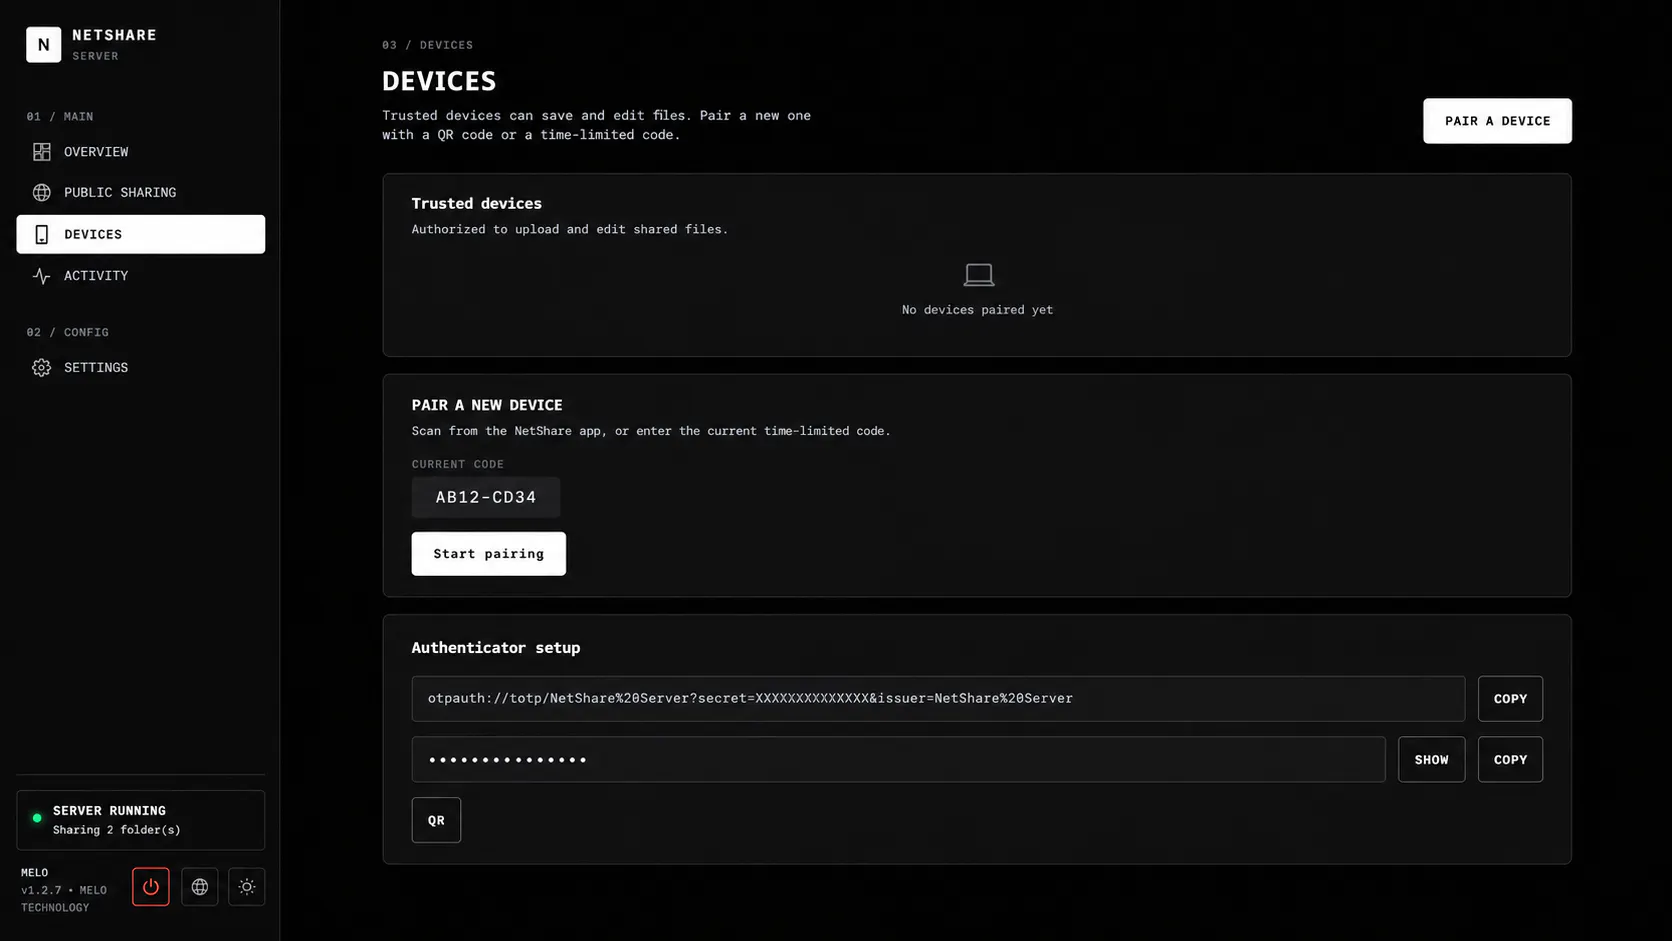Click the Activity pulse icon

click(x=41, y=276)
